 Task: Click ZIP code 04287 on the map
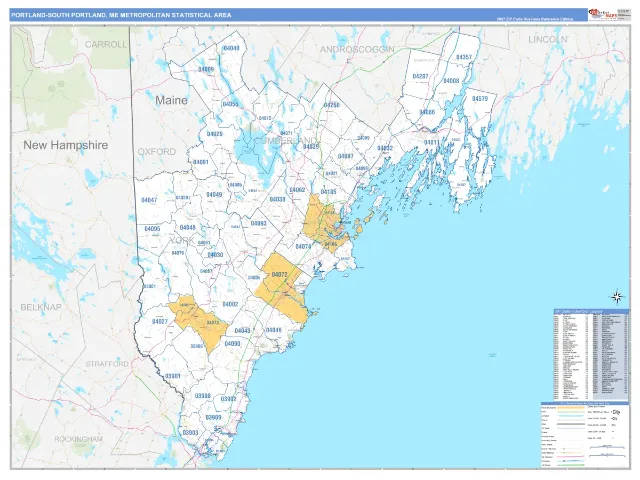[420, 76]
